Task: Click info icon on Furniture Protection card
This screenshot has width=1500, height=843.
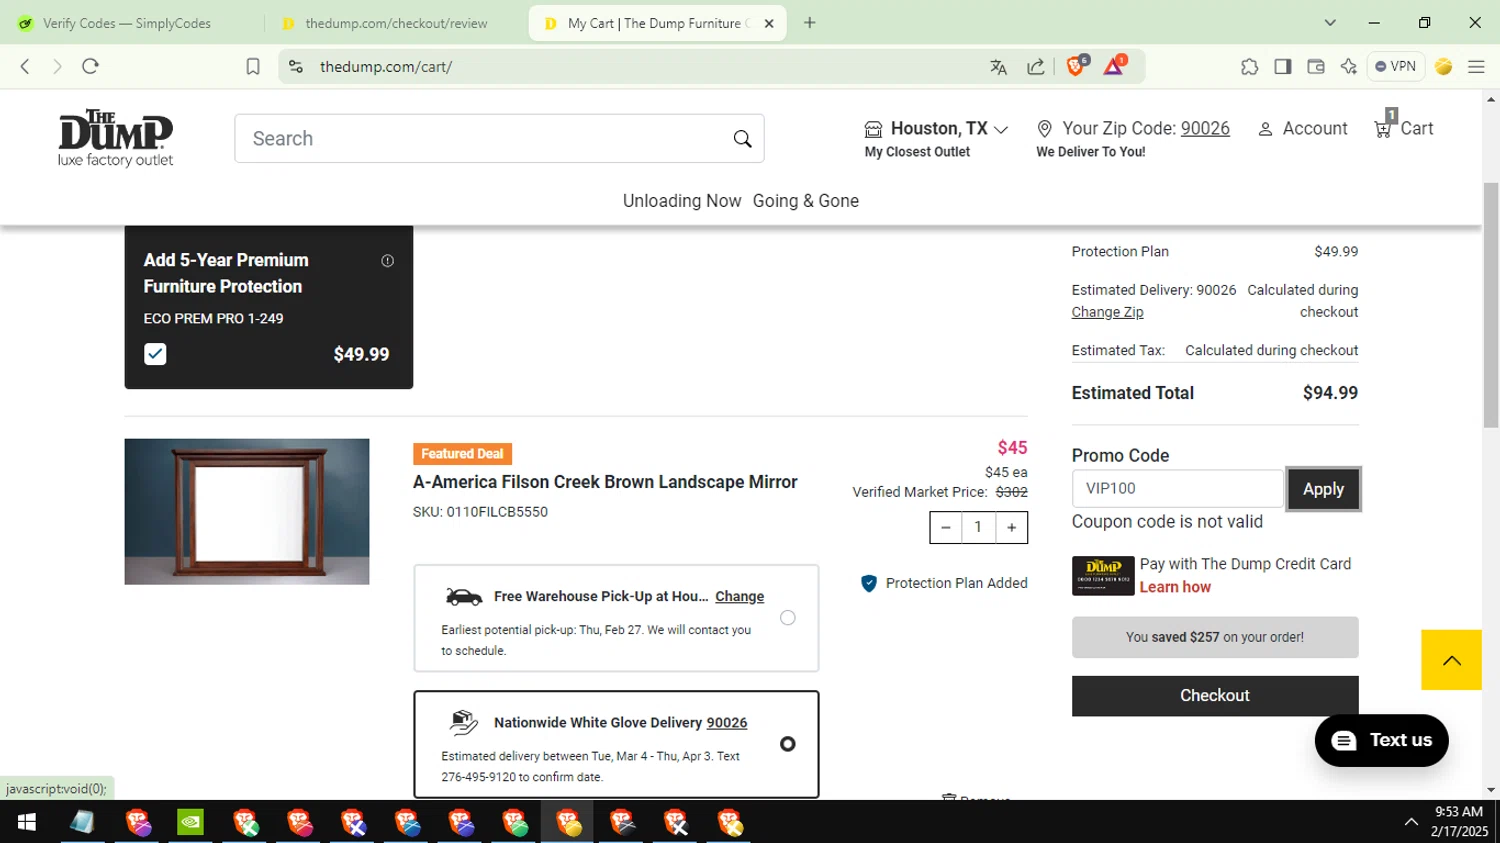Action: tap(387, 261)
